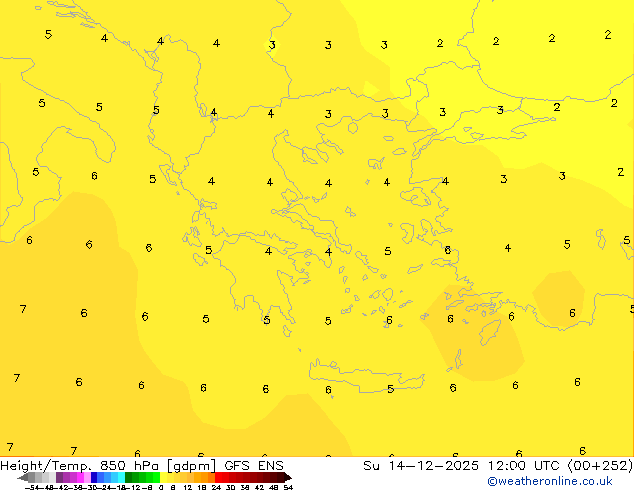The height and width of the screenshot is (490, 634).
Task: Click the '12:00 UTC' time label
Action: pyautogui.click(x=524, y=466)
